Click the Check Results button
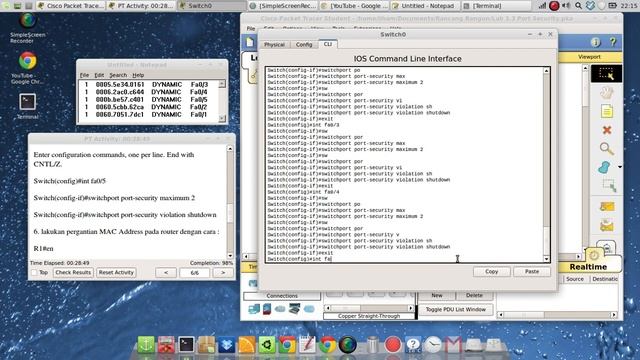This screenshot has width=640, height=360. [73, 272]
